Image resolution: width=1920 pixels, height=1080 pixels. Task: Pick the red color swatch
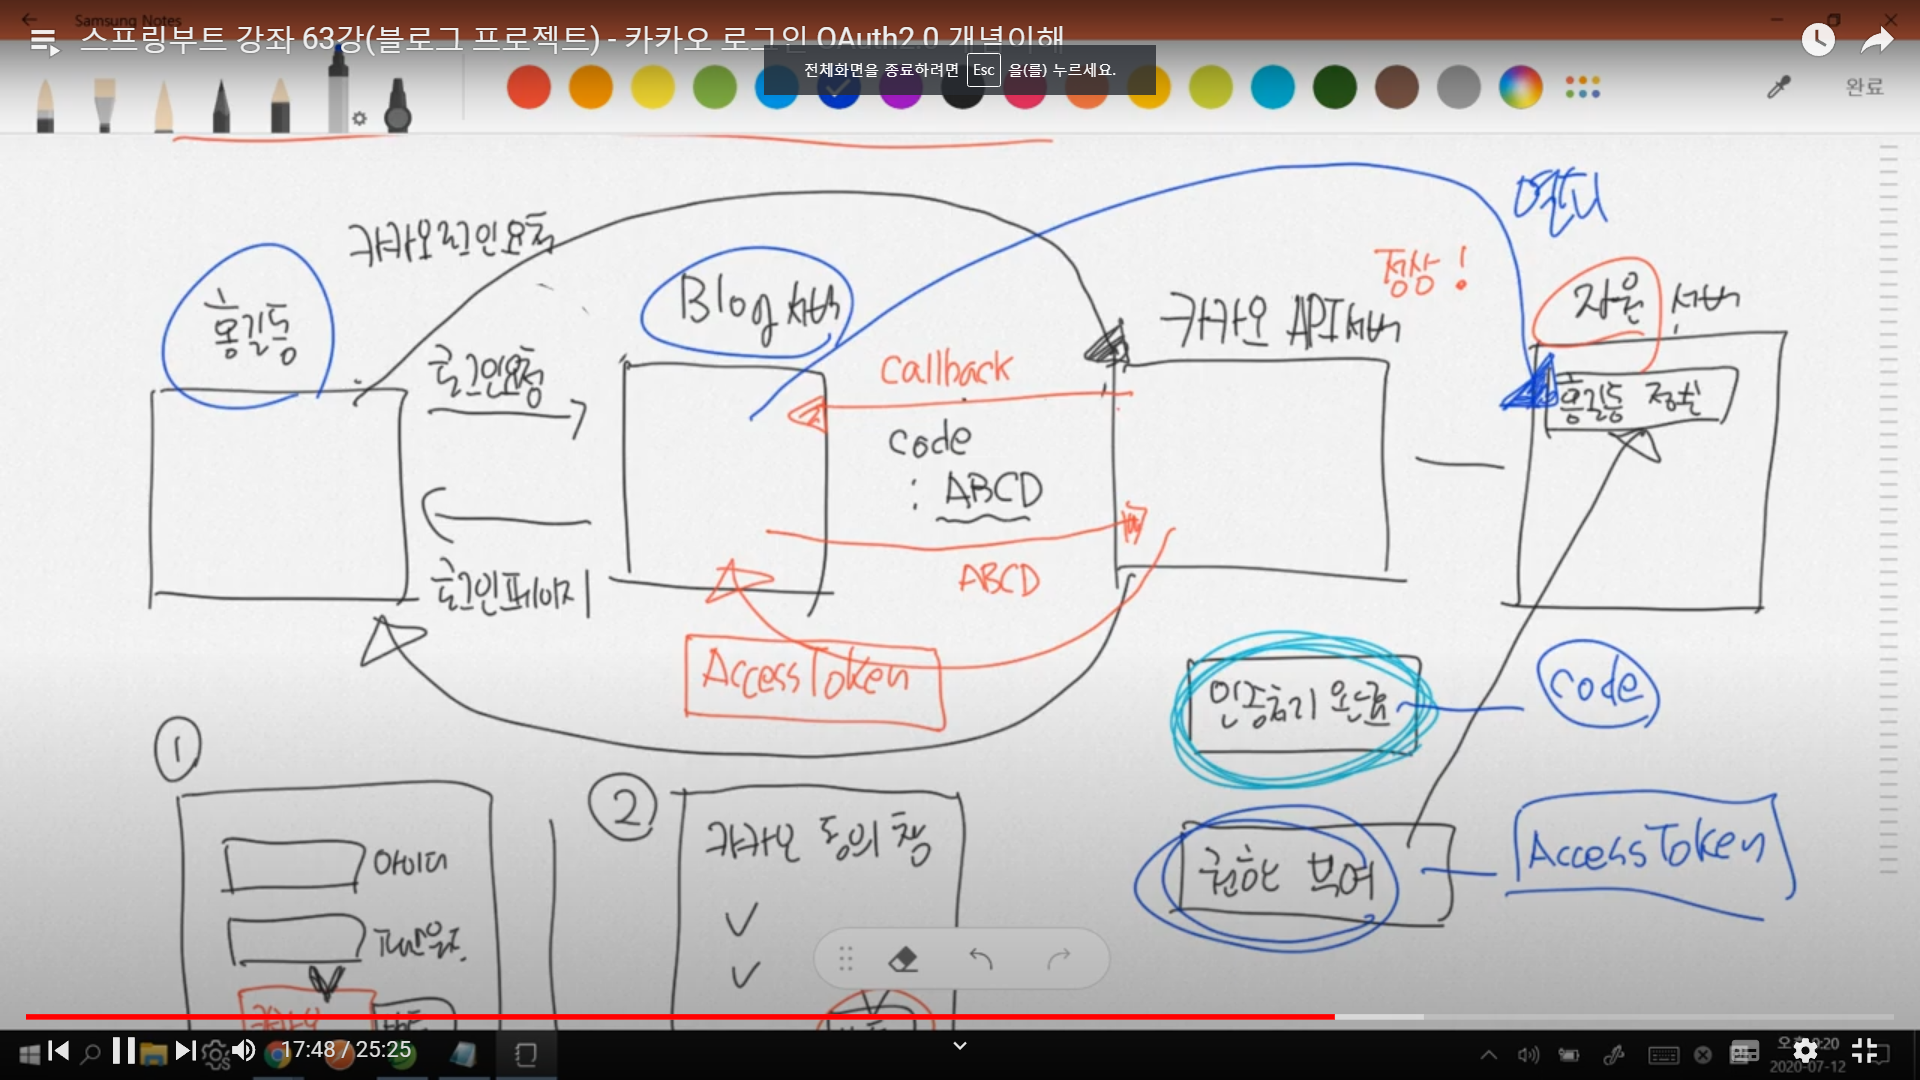tap(529, 88)
